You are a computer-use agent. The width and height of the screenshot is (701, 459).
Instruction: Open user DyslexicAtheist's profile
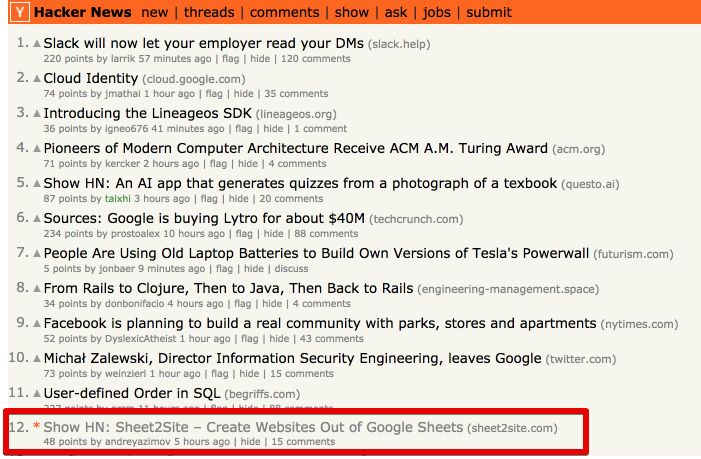141,338
